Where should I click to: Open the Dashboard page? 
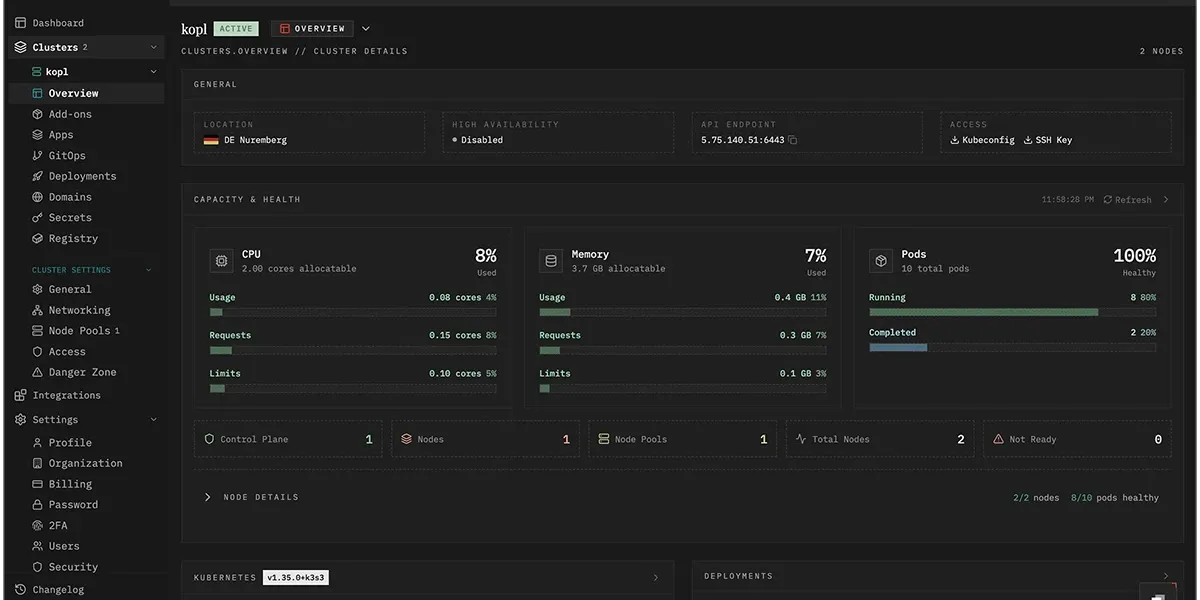coord(58,23)
